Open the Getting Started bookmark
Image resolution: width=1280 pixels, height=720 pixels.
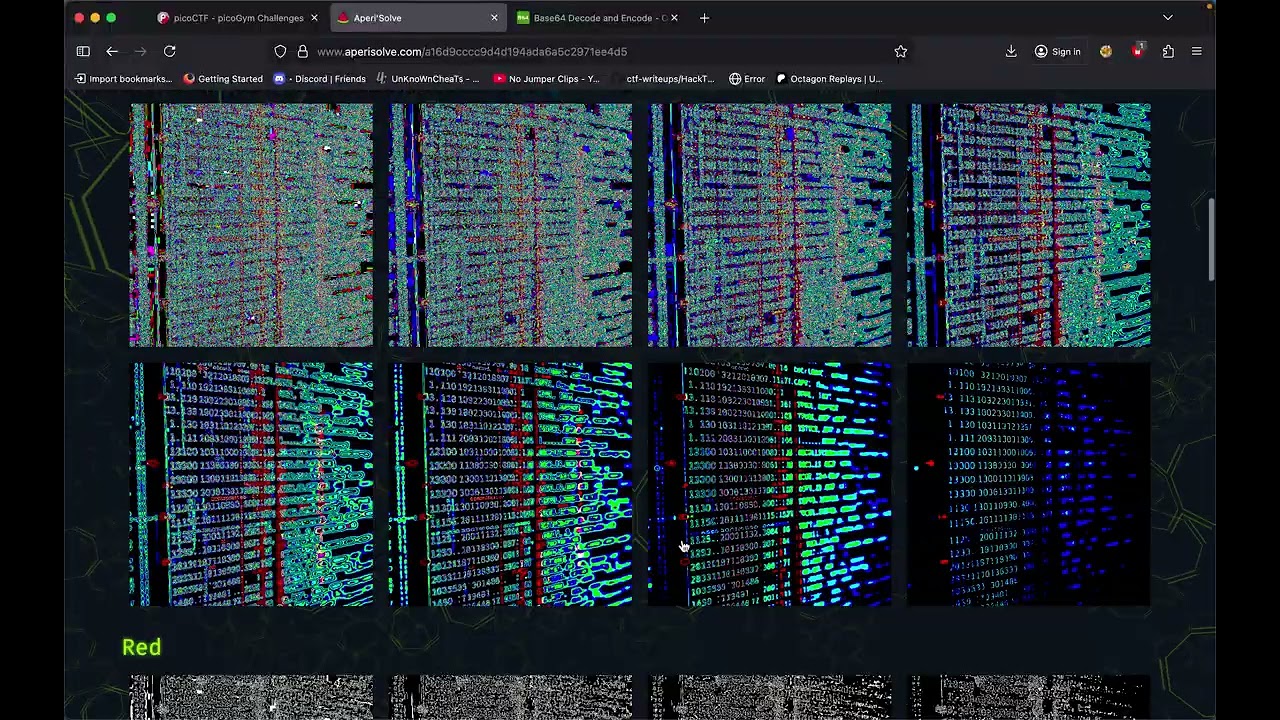tap(223, 79)
